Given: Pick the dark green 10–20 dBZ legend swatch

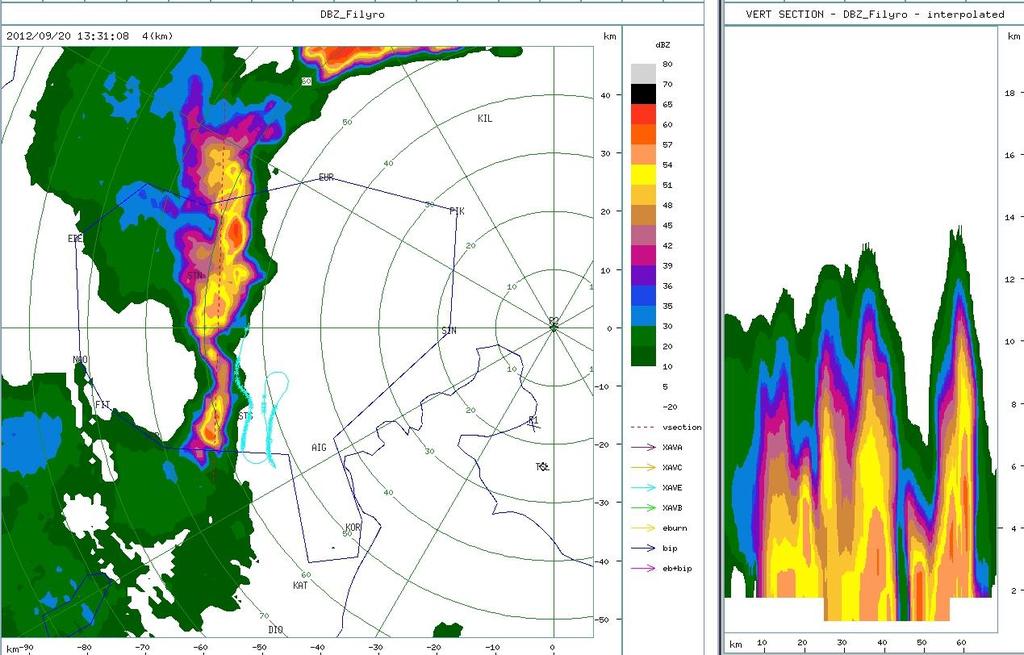Looking at the screenshot, I should pos(643,357).
